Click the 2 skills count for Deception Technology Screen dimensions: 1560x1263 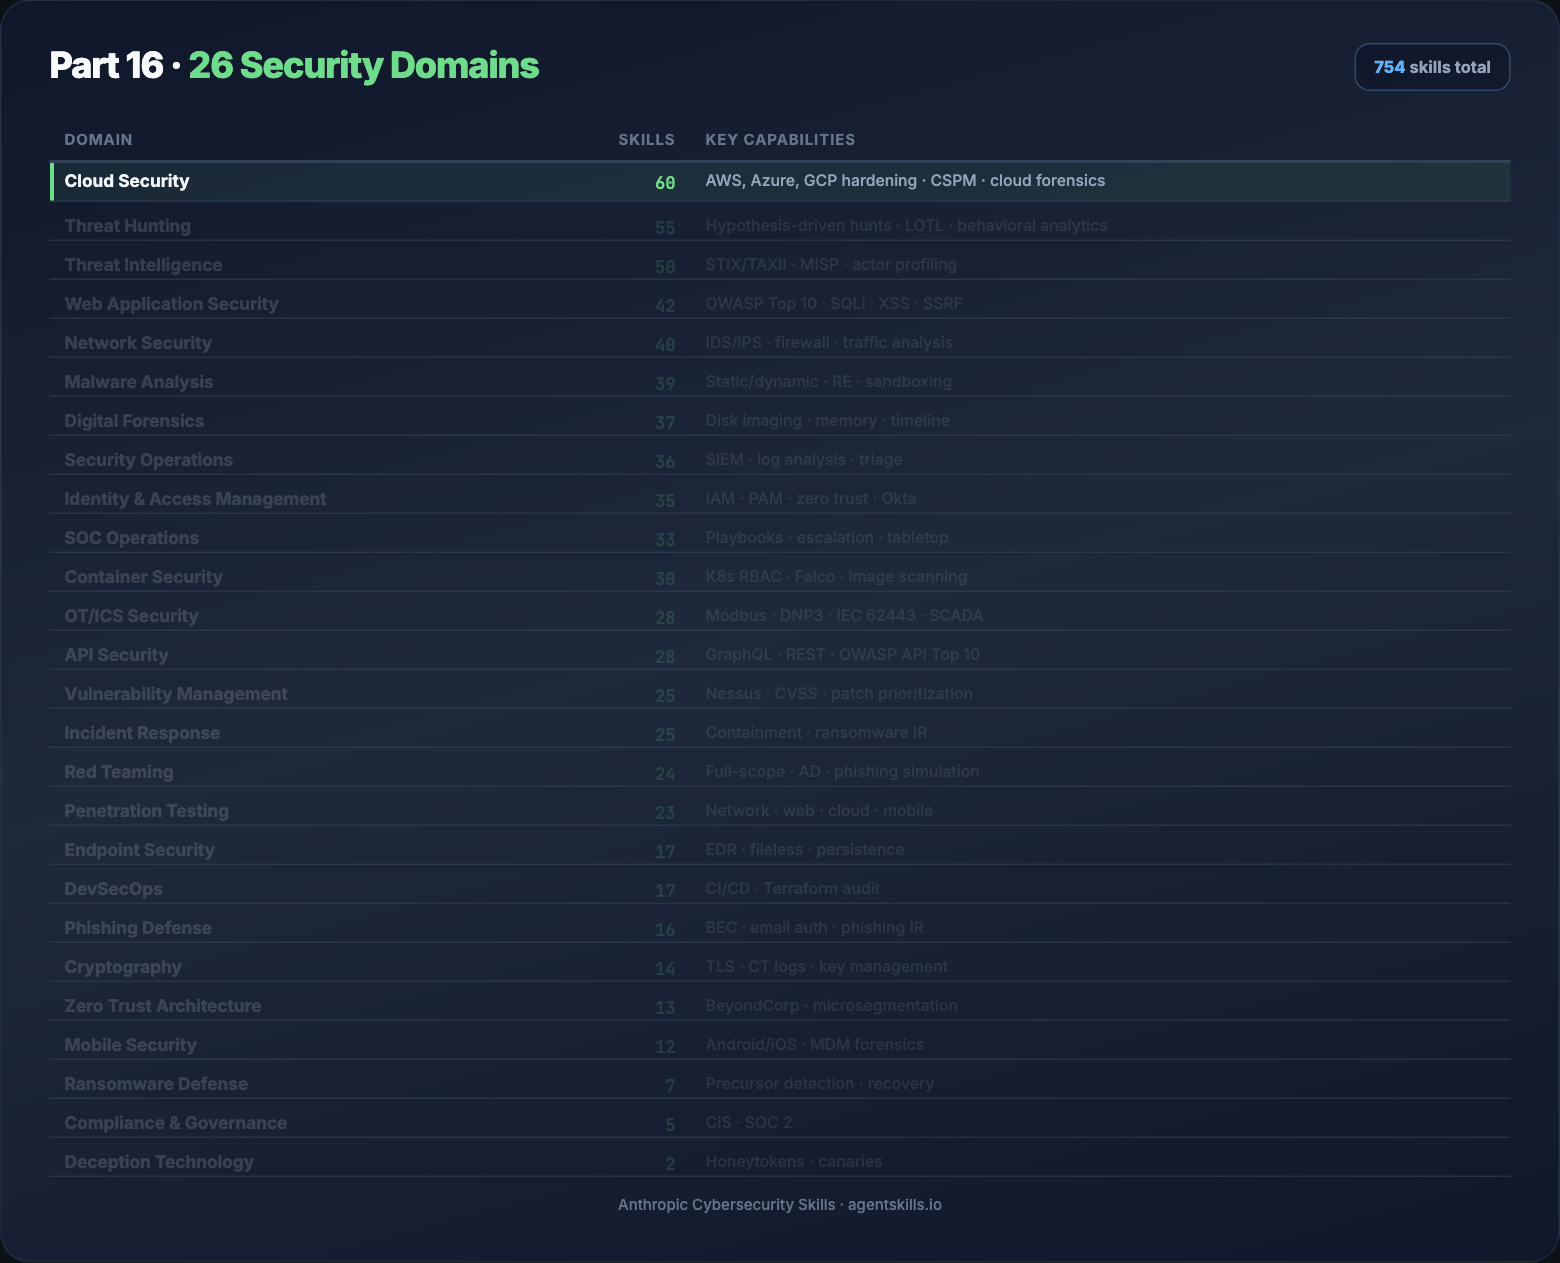click(x=670, y=1164)
